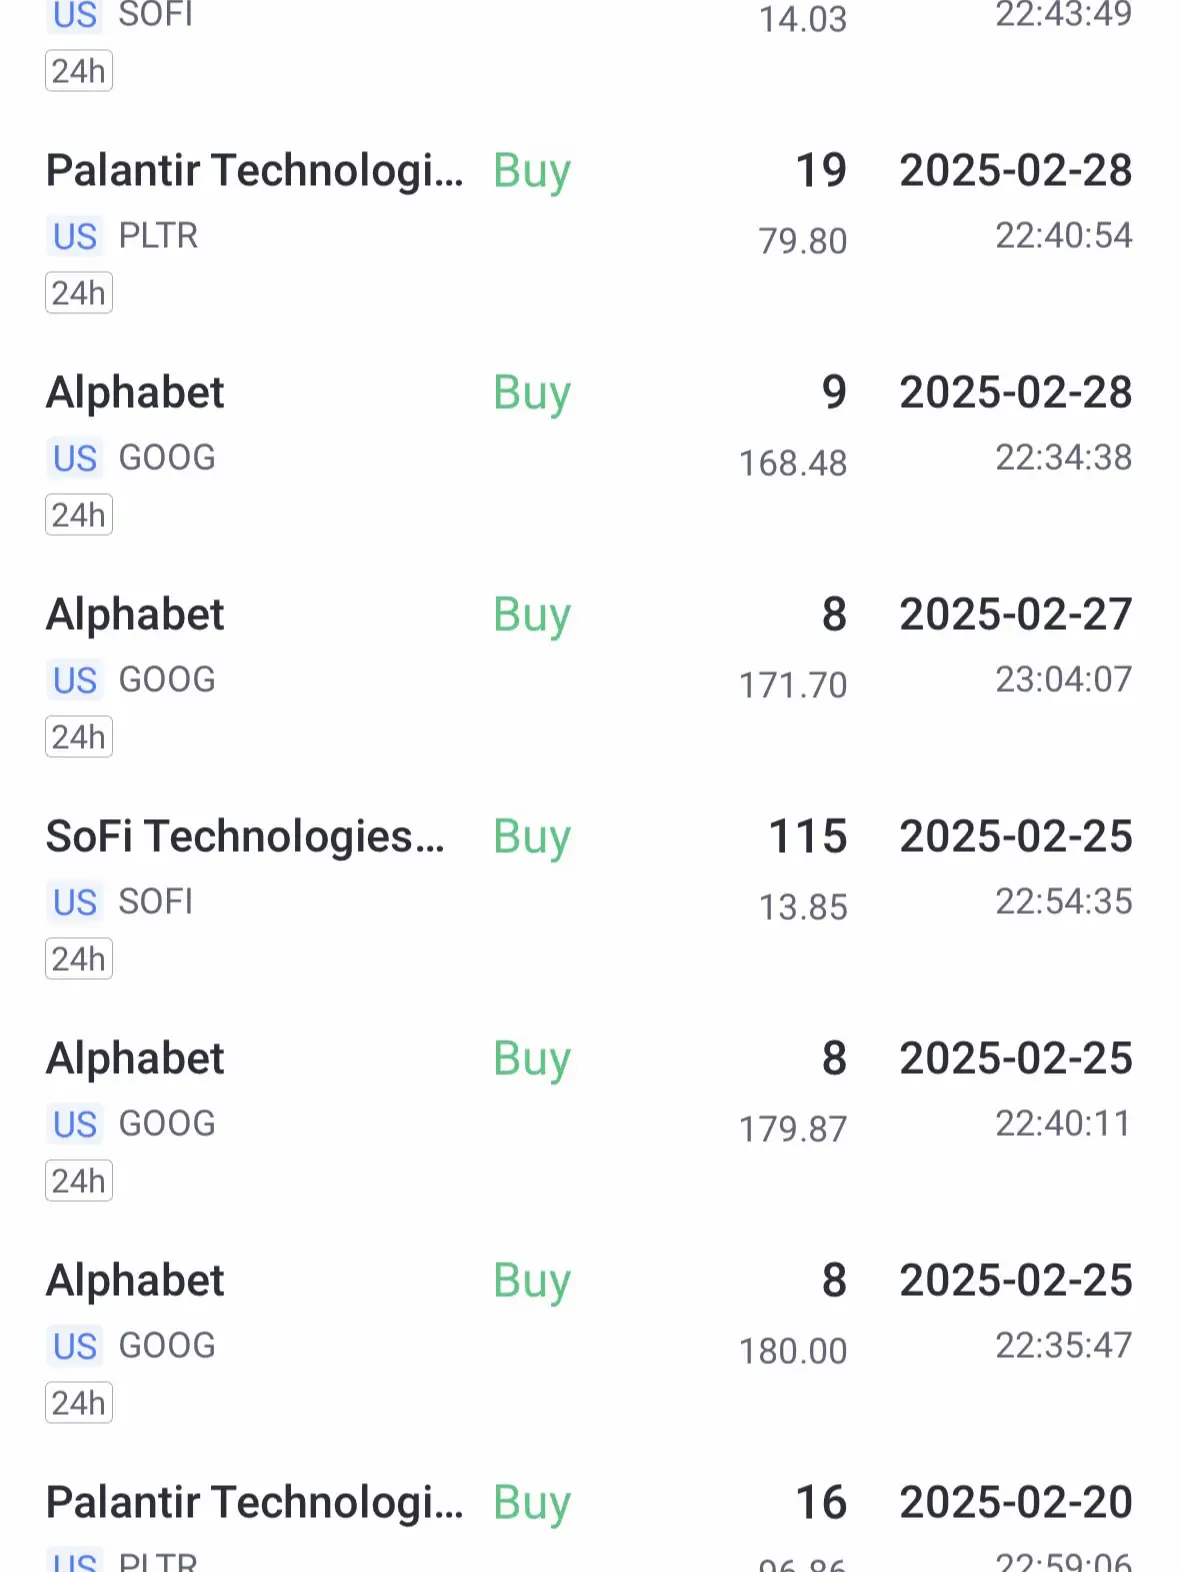1179x1572 pixels.
Task: Tap the 22:40:54 time on the Palantir order
Action: (x=1063, y=236)
